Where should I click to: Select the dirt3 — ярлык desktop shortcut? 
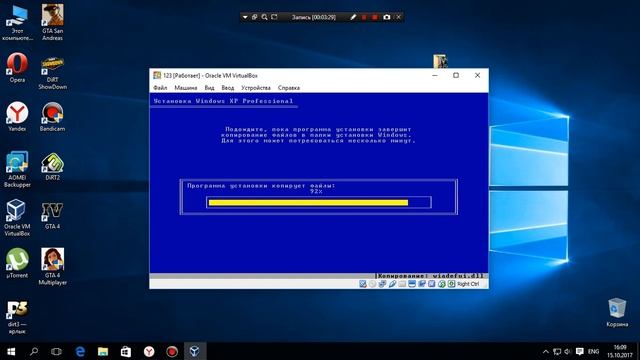pos(17,318)
